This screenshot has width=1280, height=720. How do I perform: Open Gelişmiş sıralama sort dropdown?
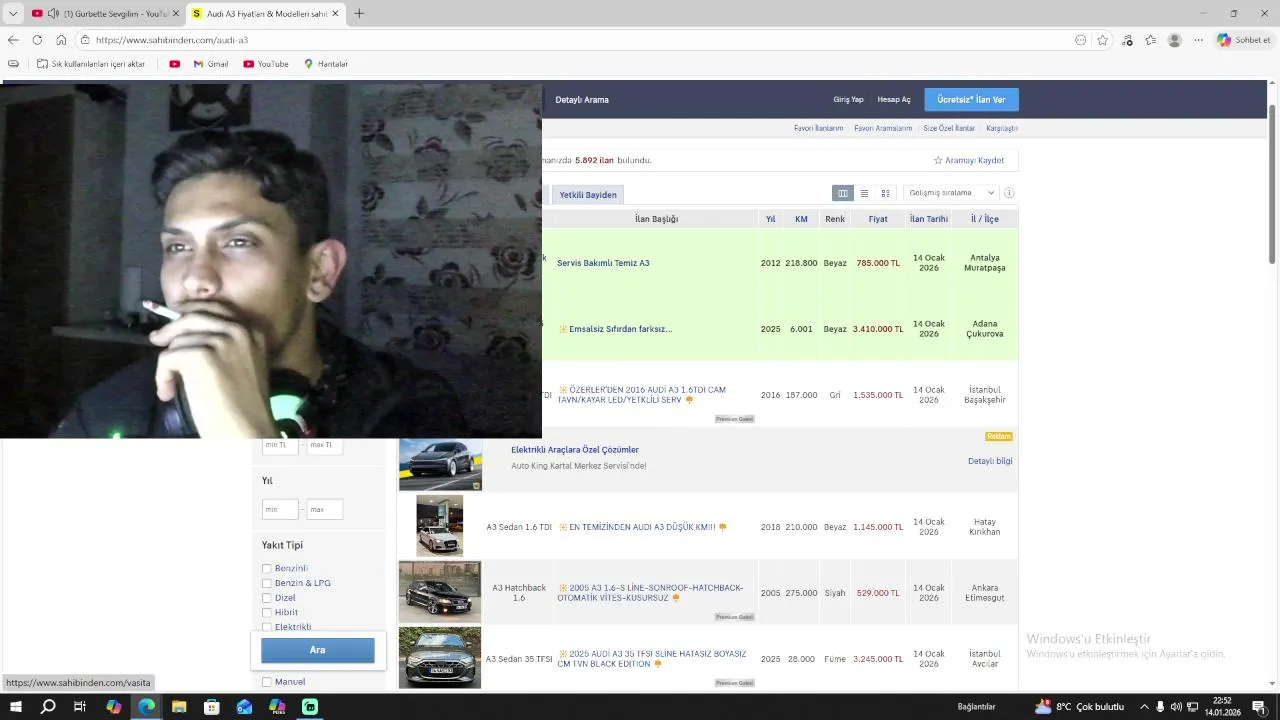pyautogui.click(x=951, y=193)
